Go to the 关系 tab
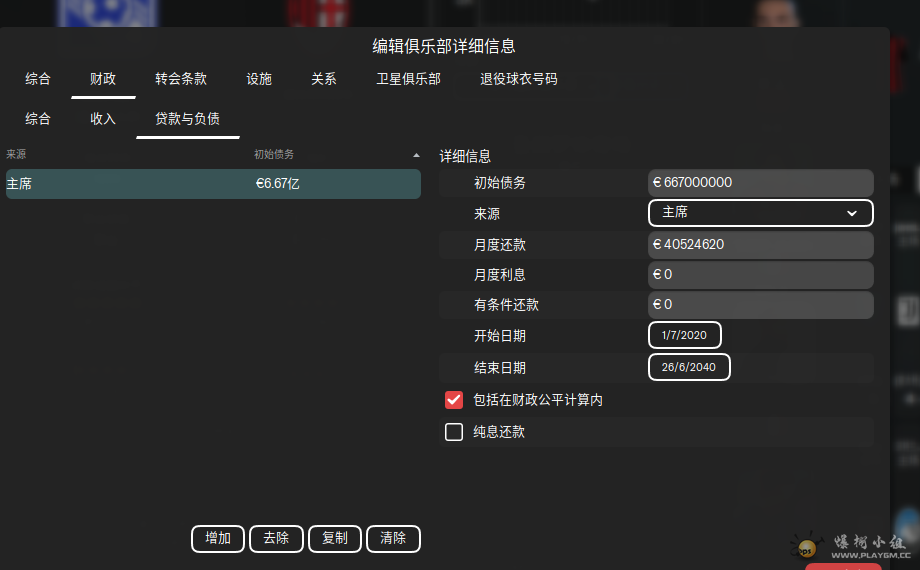The width and height of the screenshot is (920, 570). (x=324, y=79)
